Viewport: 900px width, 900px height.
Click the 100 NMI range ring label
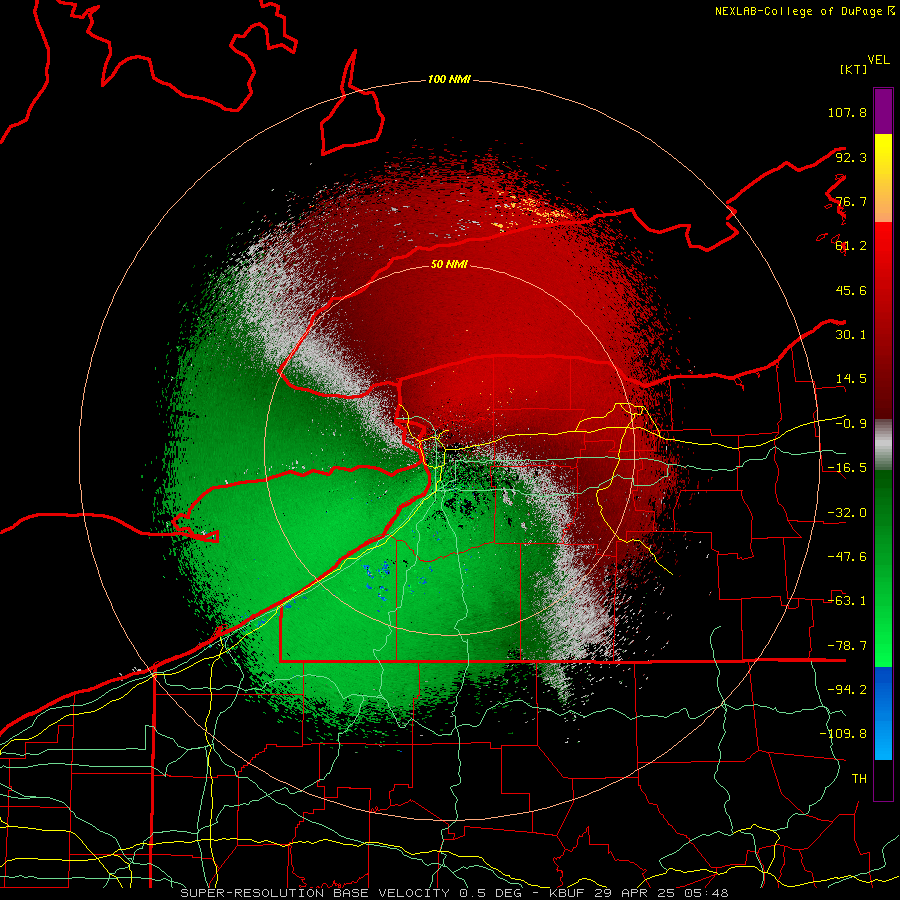click(449, 79)
